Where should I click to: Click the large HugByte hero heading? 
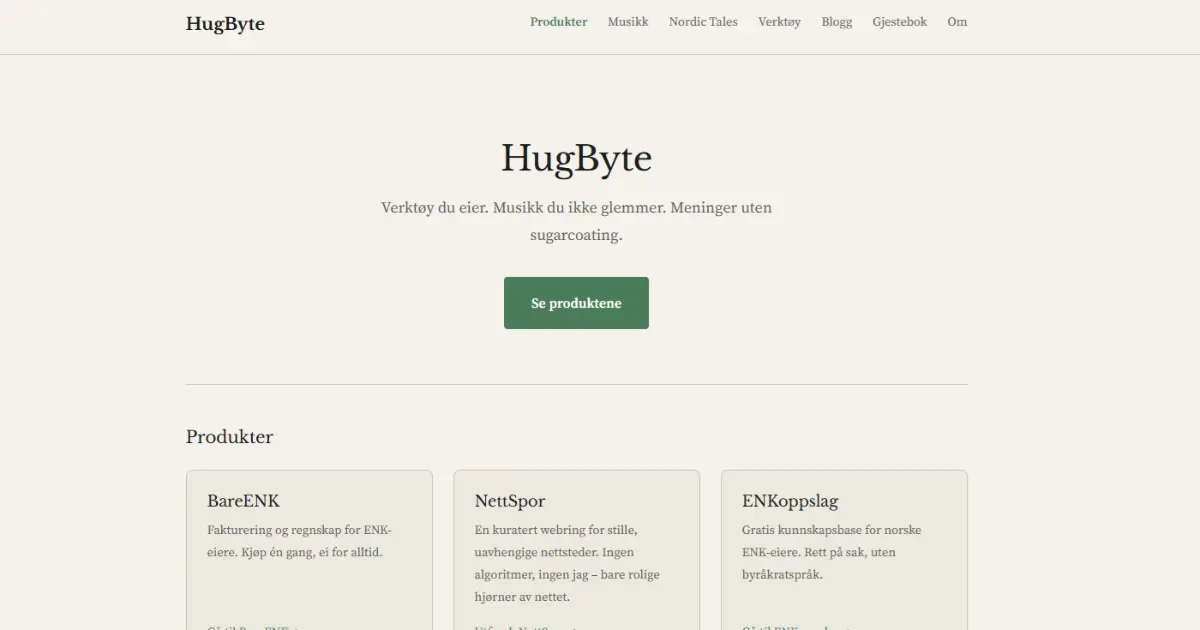pos(576,159)
